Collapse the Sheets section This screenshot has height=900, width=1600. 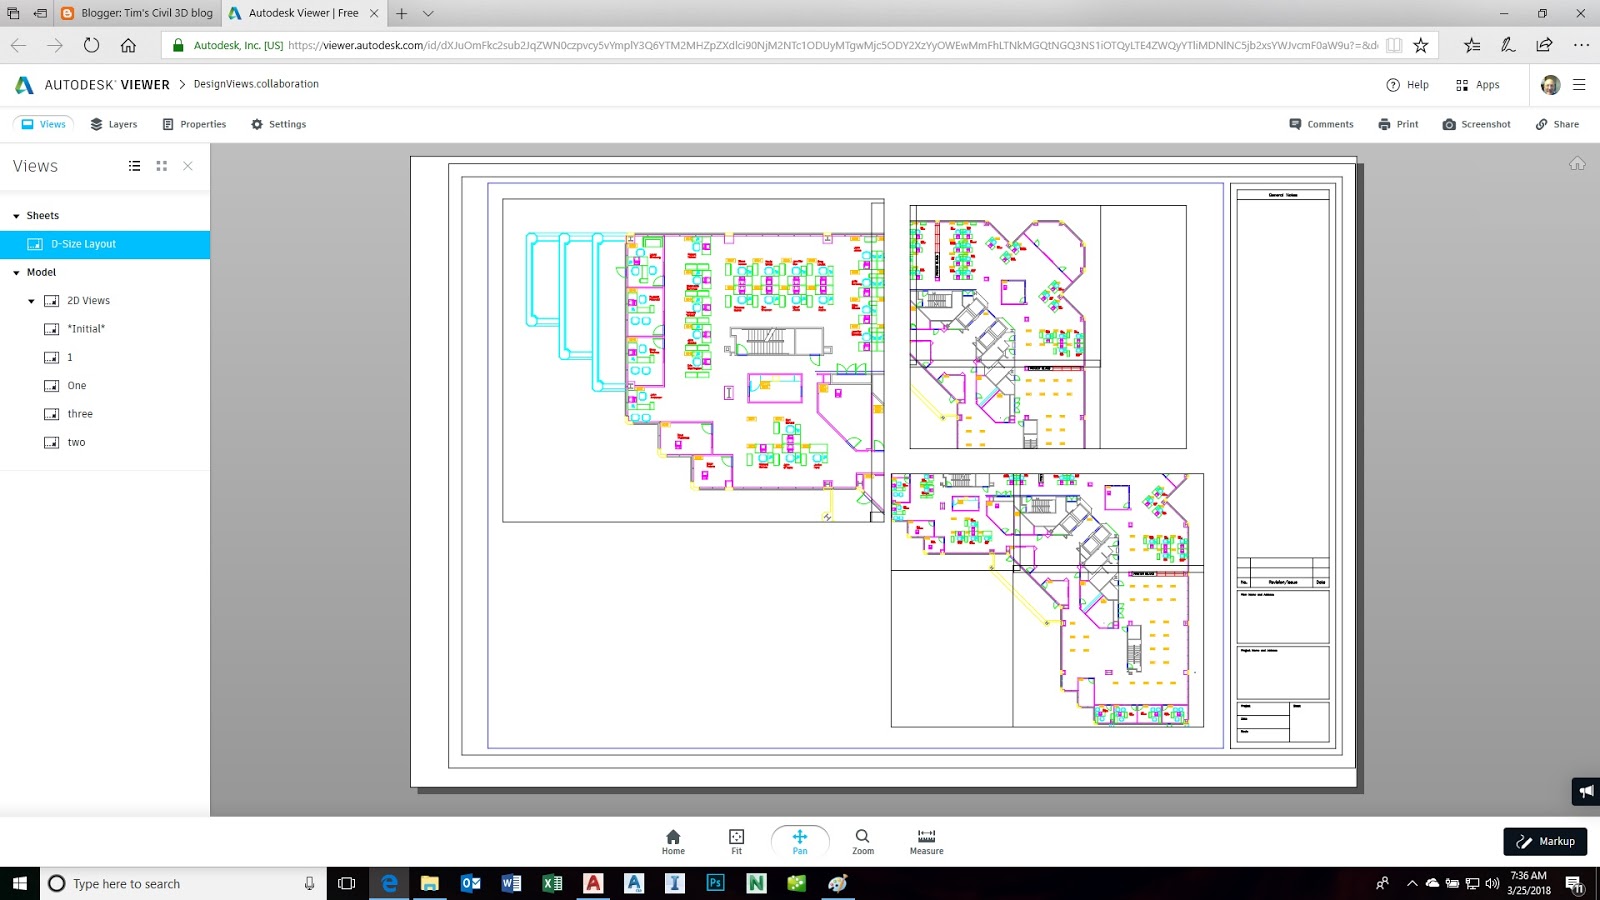[16, 215]
